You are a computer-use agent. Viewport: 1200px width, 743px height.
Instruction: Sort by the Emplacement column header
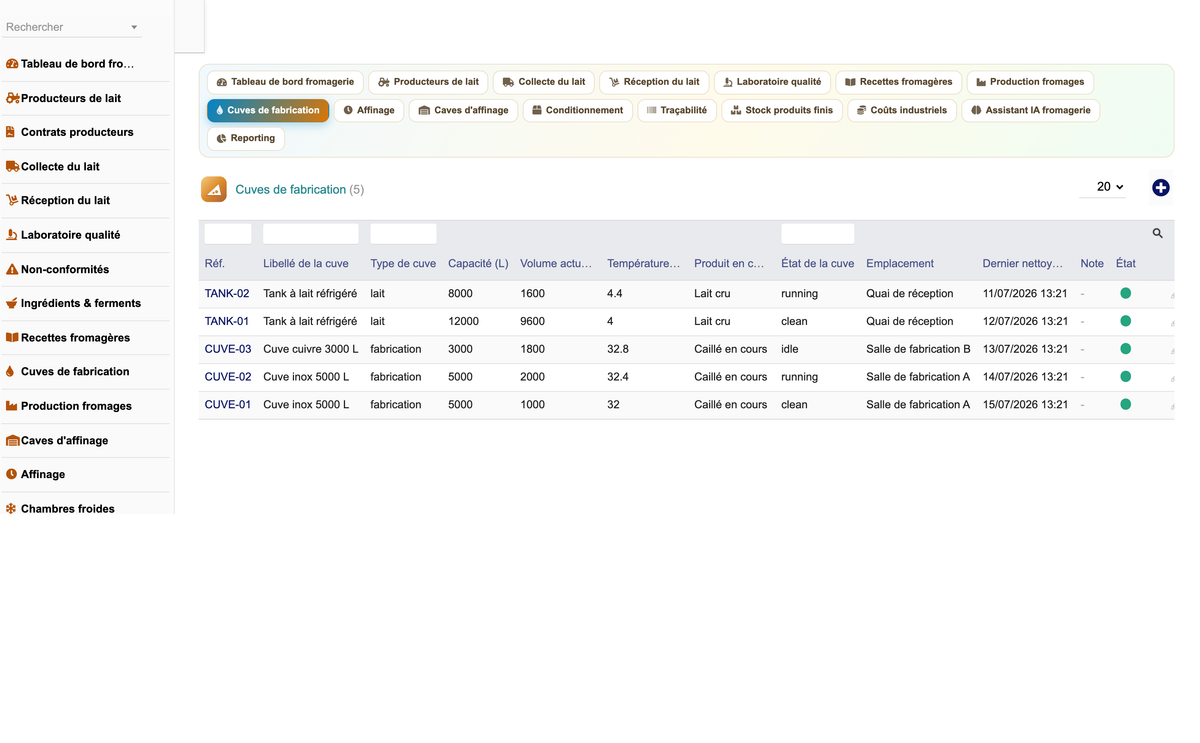[x=900, y=264]
